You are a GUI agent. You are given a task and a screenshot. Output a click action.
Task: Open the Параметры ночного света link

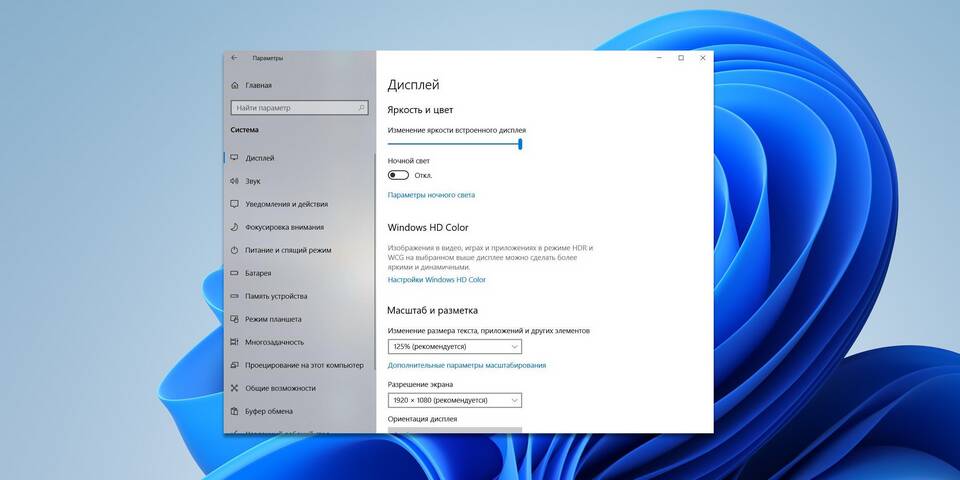[431, 195]
